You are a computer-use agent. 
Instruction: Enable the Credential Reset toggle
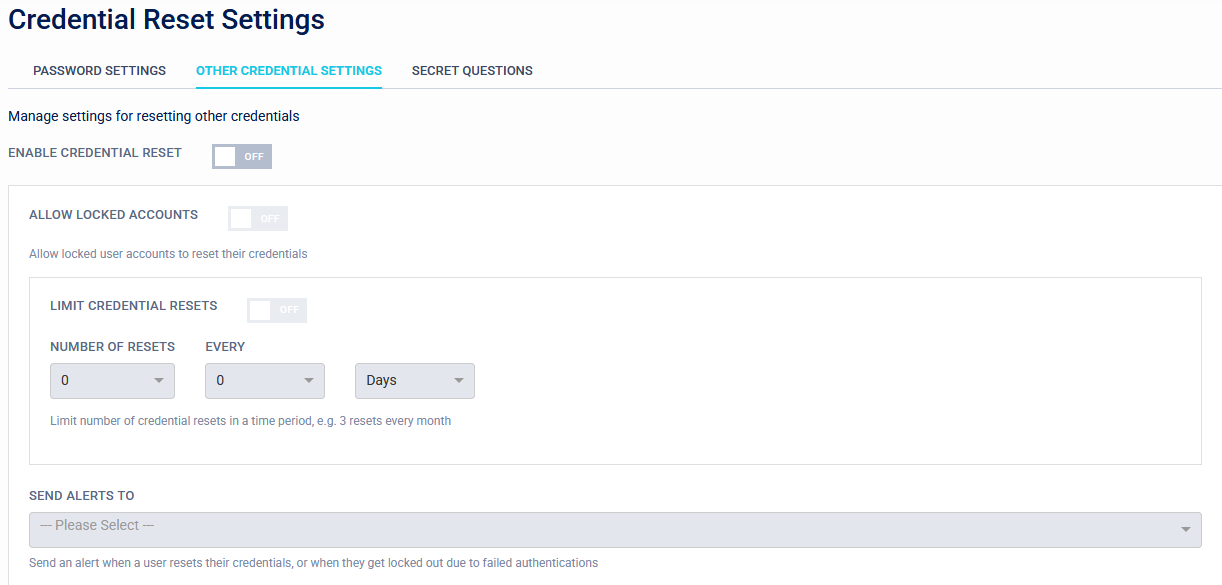pos(241,156)
